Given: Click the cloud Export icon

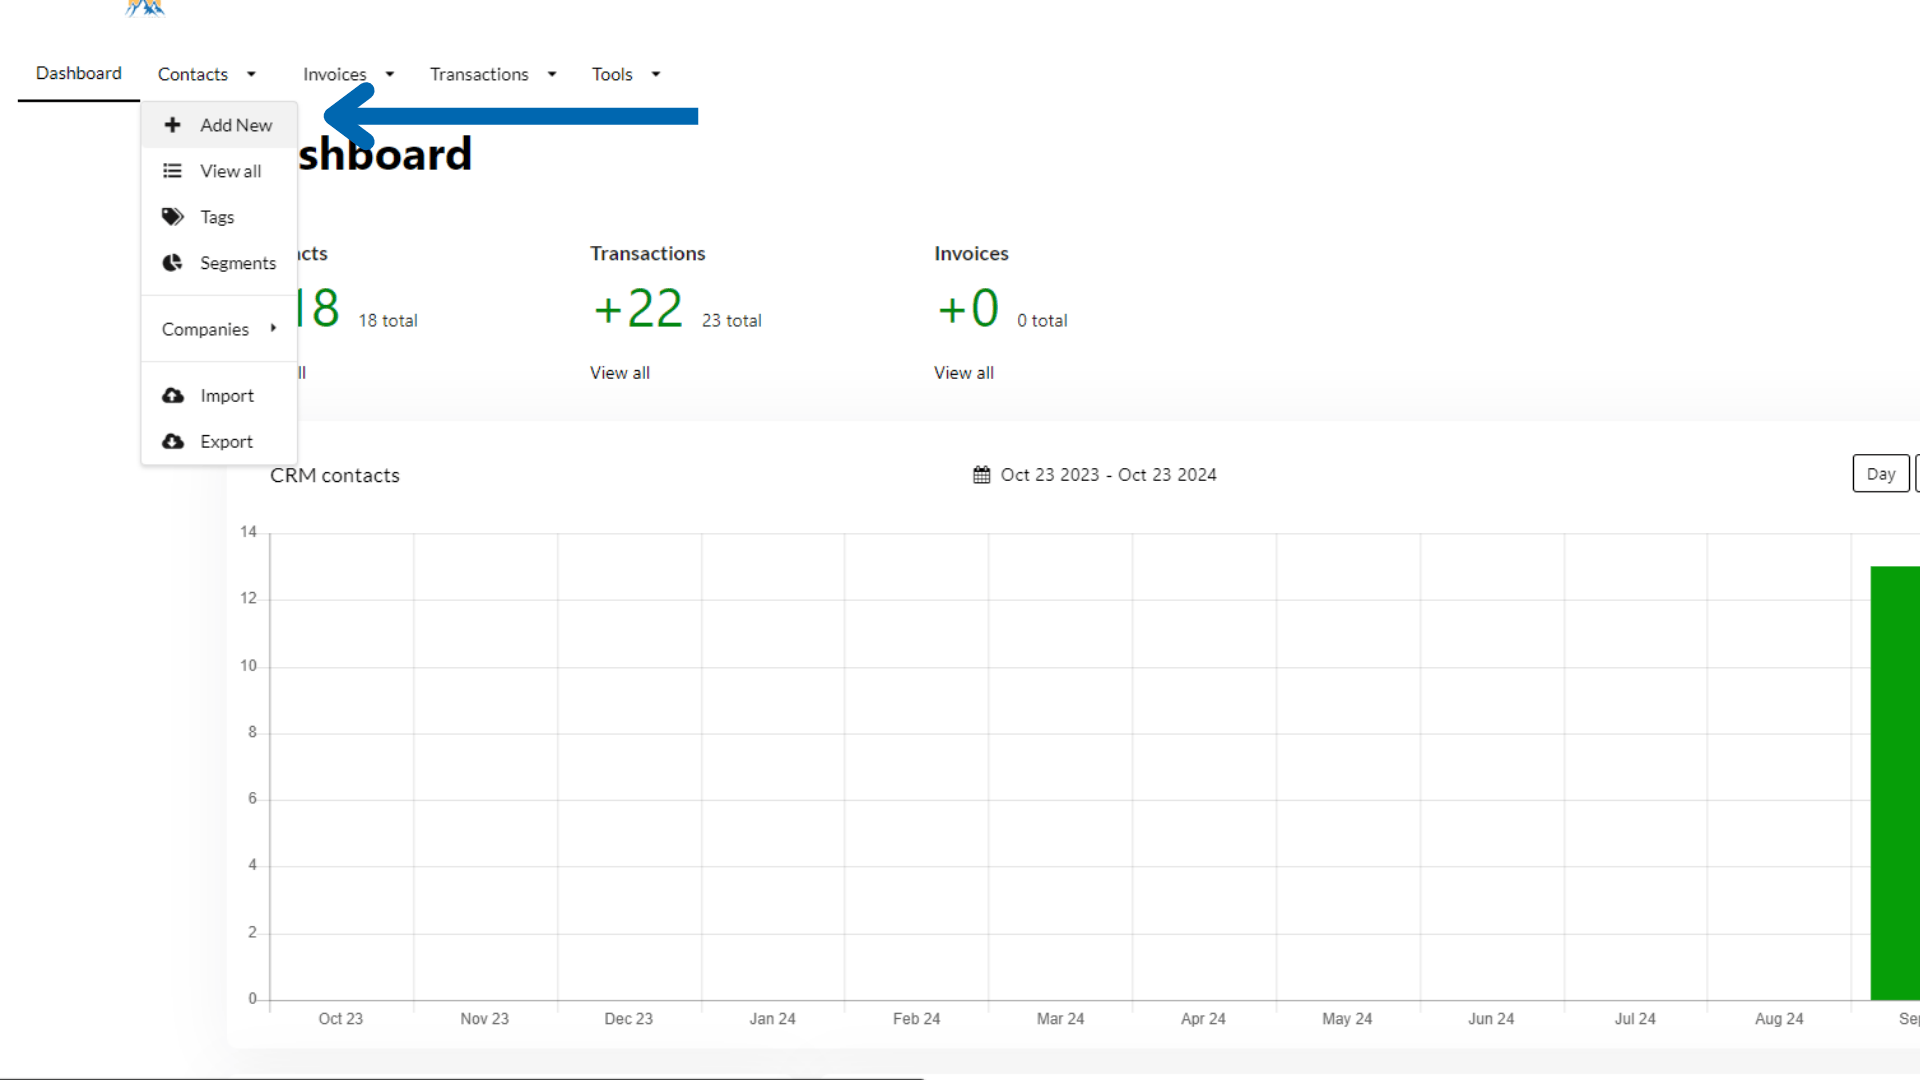Looking at the screenshot, I should point(172,442).
